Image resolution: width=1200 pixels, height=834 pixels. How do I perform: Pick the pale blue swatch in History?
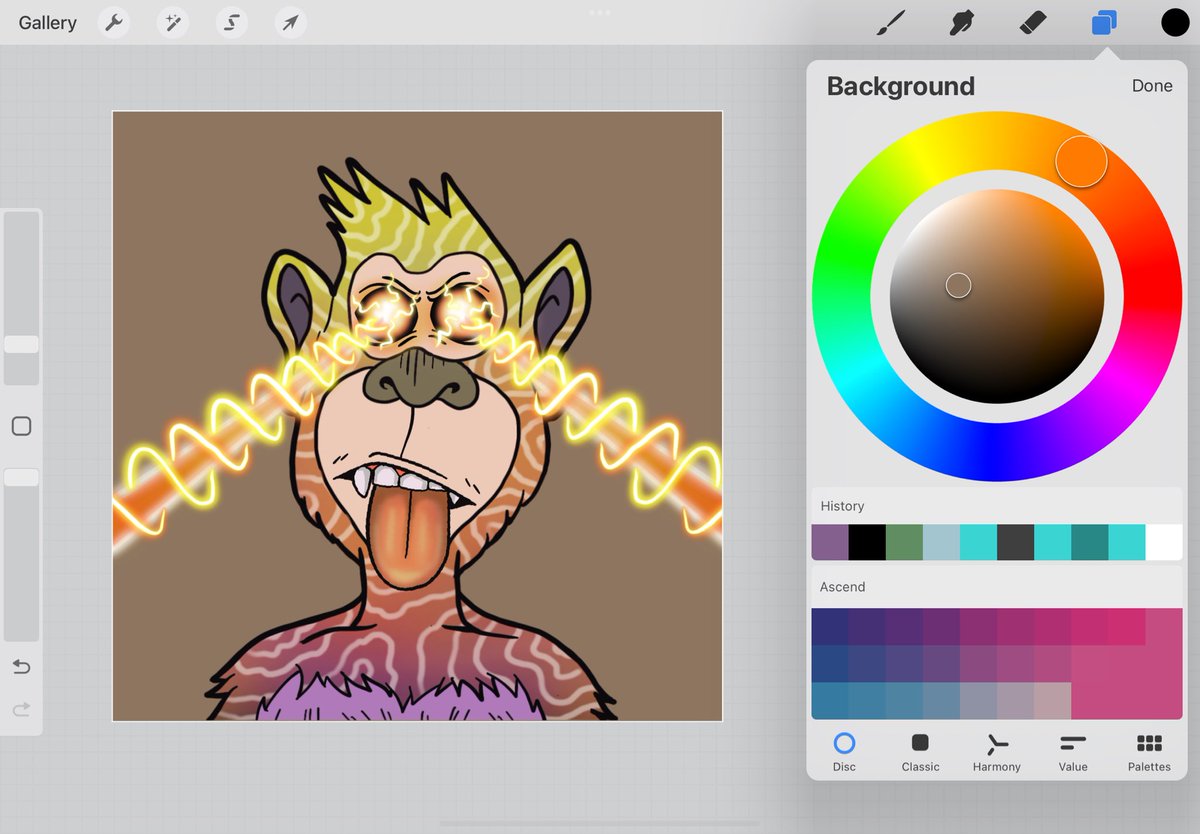coord(941,542)
